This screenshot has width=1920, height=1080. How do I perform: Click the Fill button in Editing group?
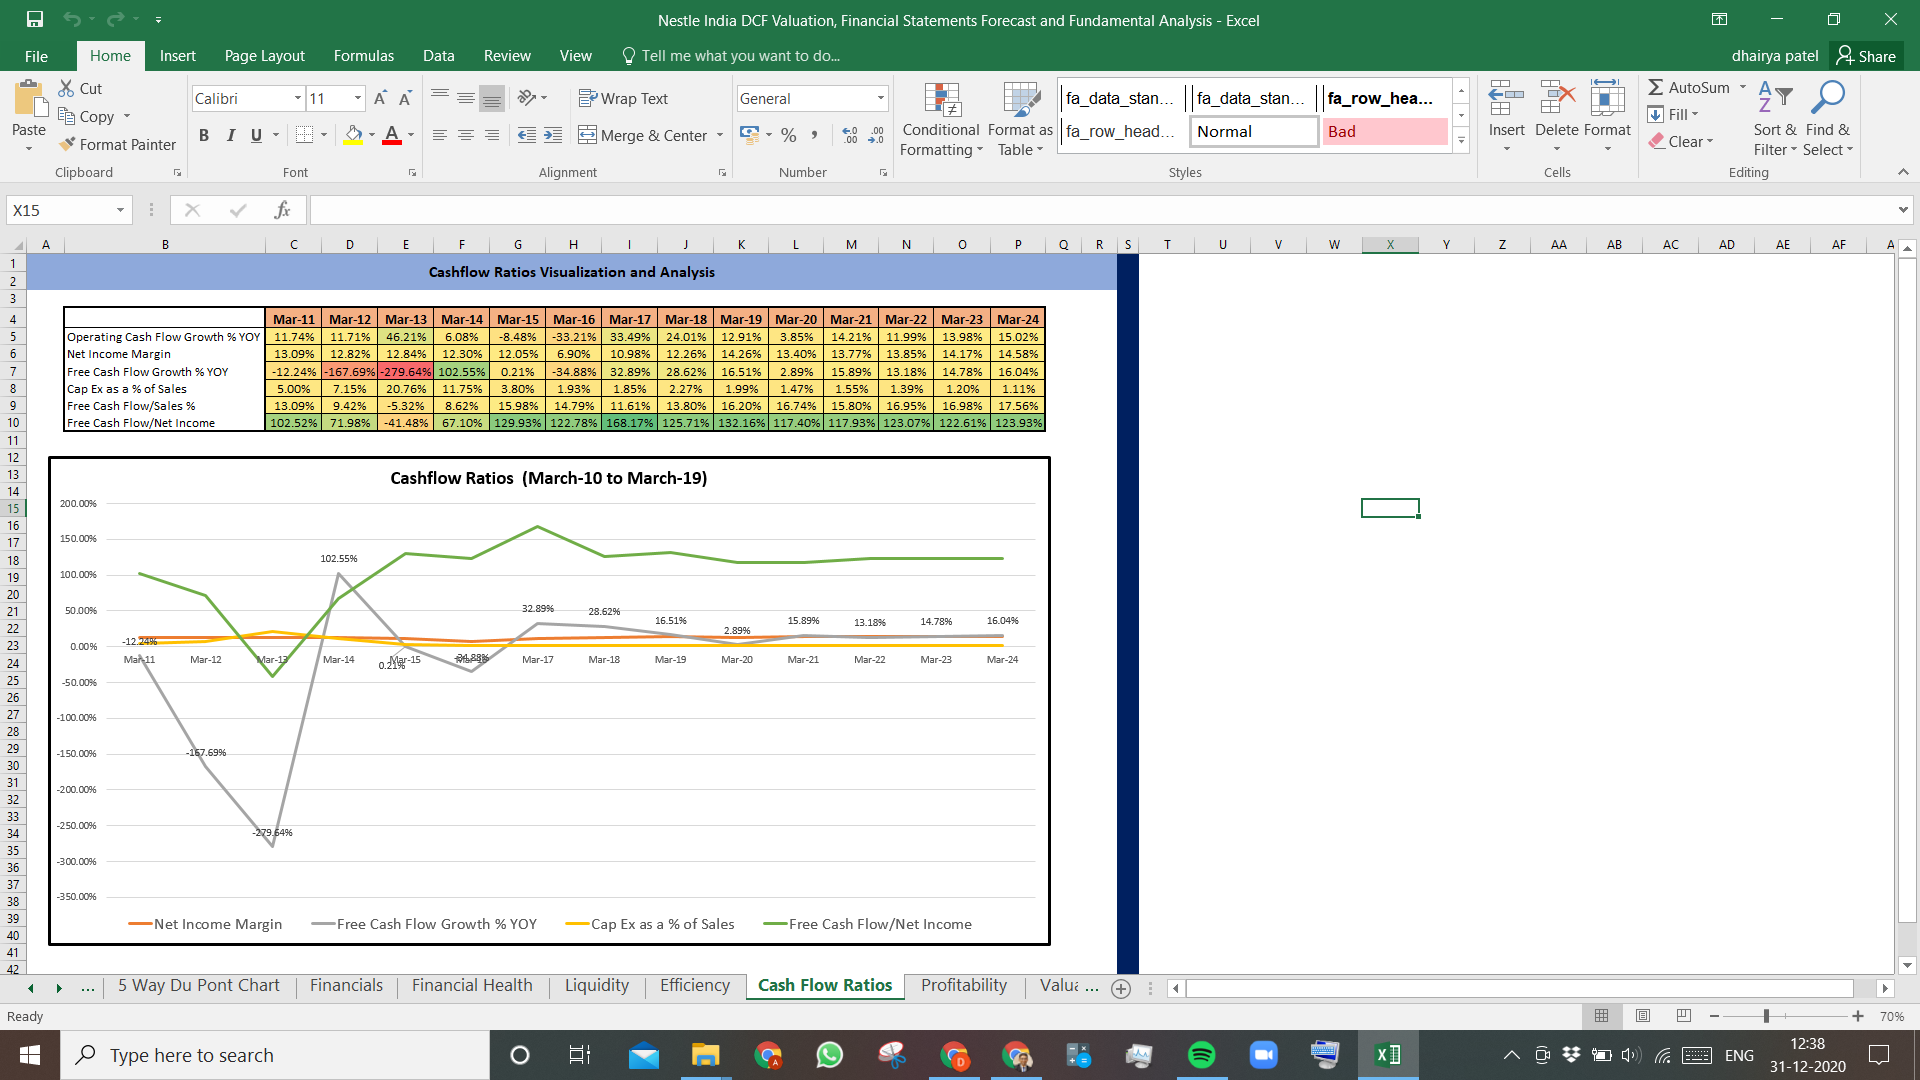tap(1673, 114)
